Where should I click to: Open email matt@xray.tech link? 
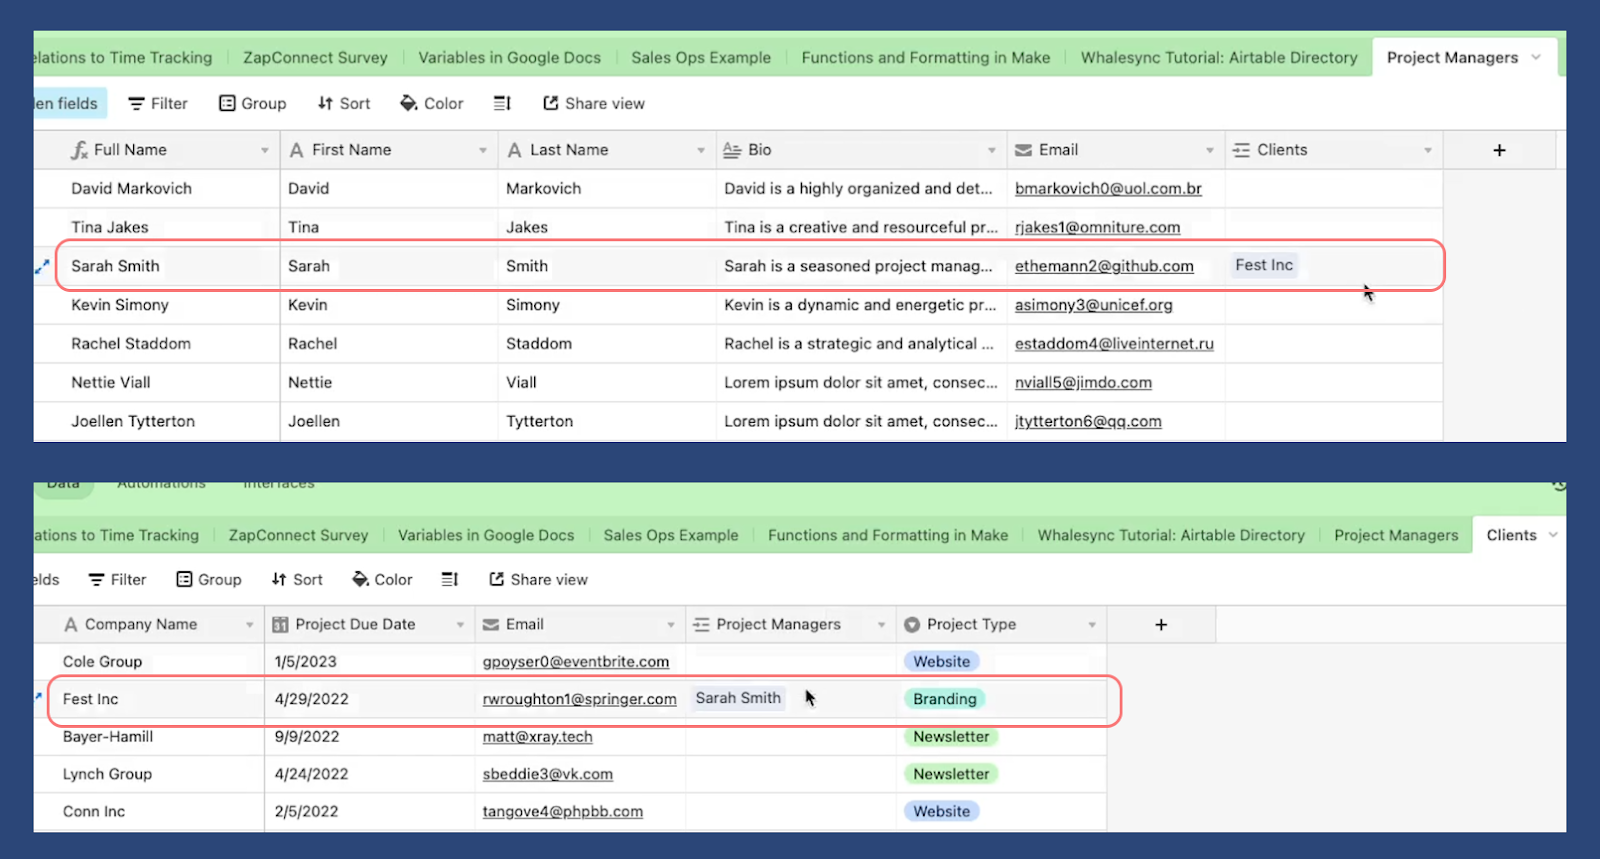tap(537, 737)
